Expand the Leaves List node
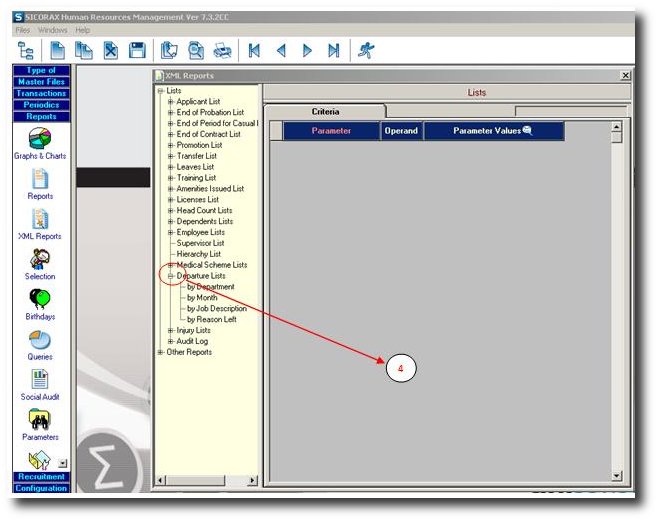 pos(171,167)
